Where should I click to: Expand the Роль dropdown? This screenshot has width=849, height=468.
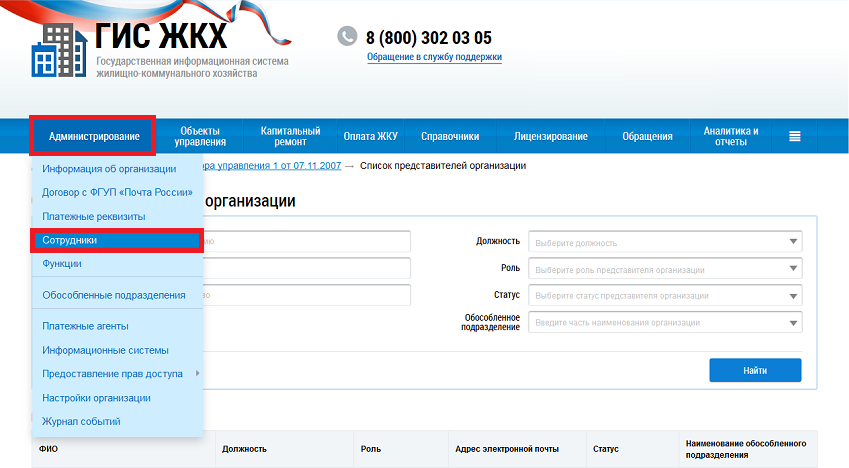tap(665, 269)
